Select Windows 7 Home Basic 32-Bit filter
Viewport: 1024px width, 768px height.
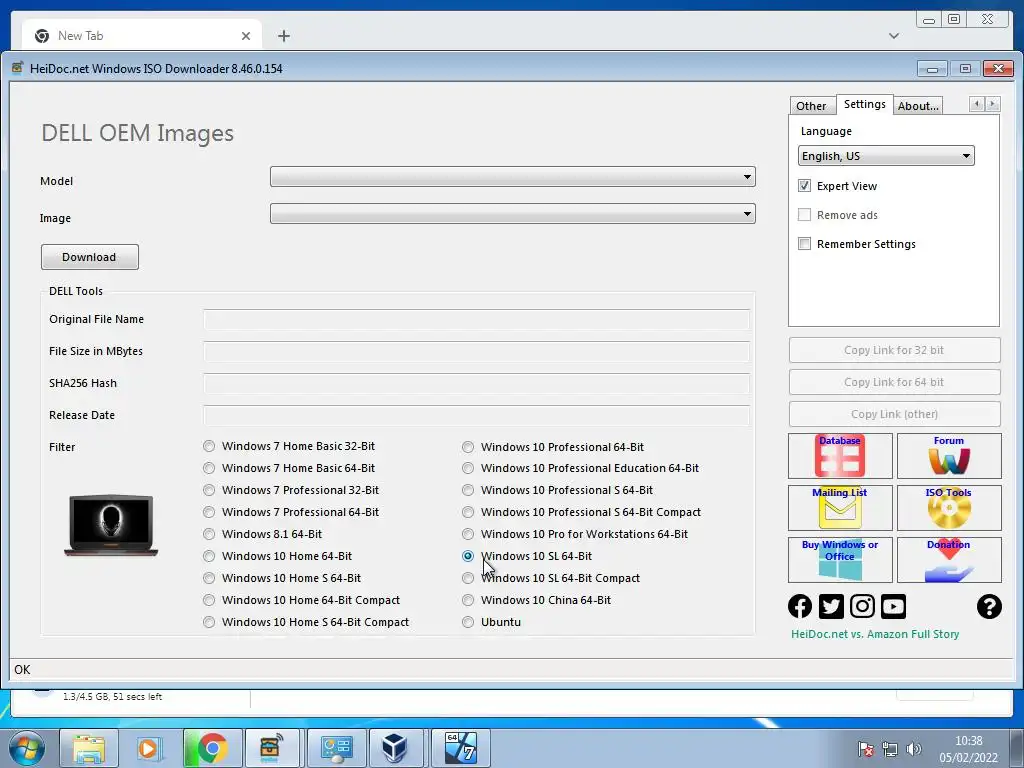(209, 446)
